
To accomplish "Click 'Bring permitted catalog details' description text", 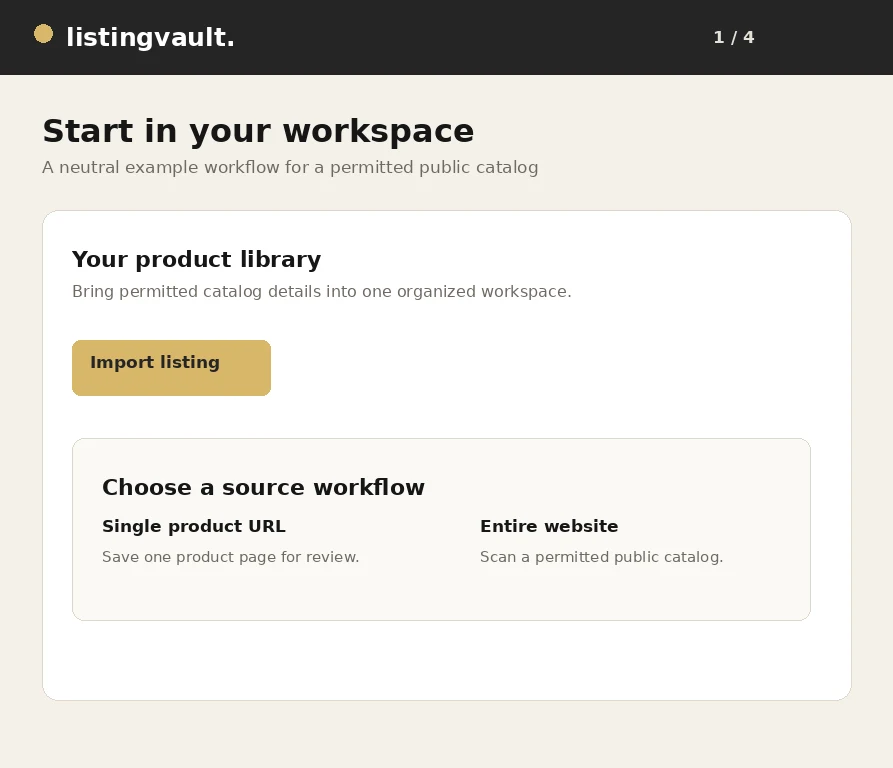I will pyautogui.click(x=321, y=291).
